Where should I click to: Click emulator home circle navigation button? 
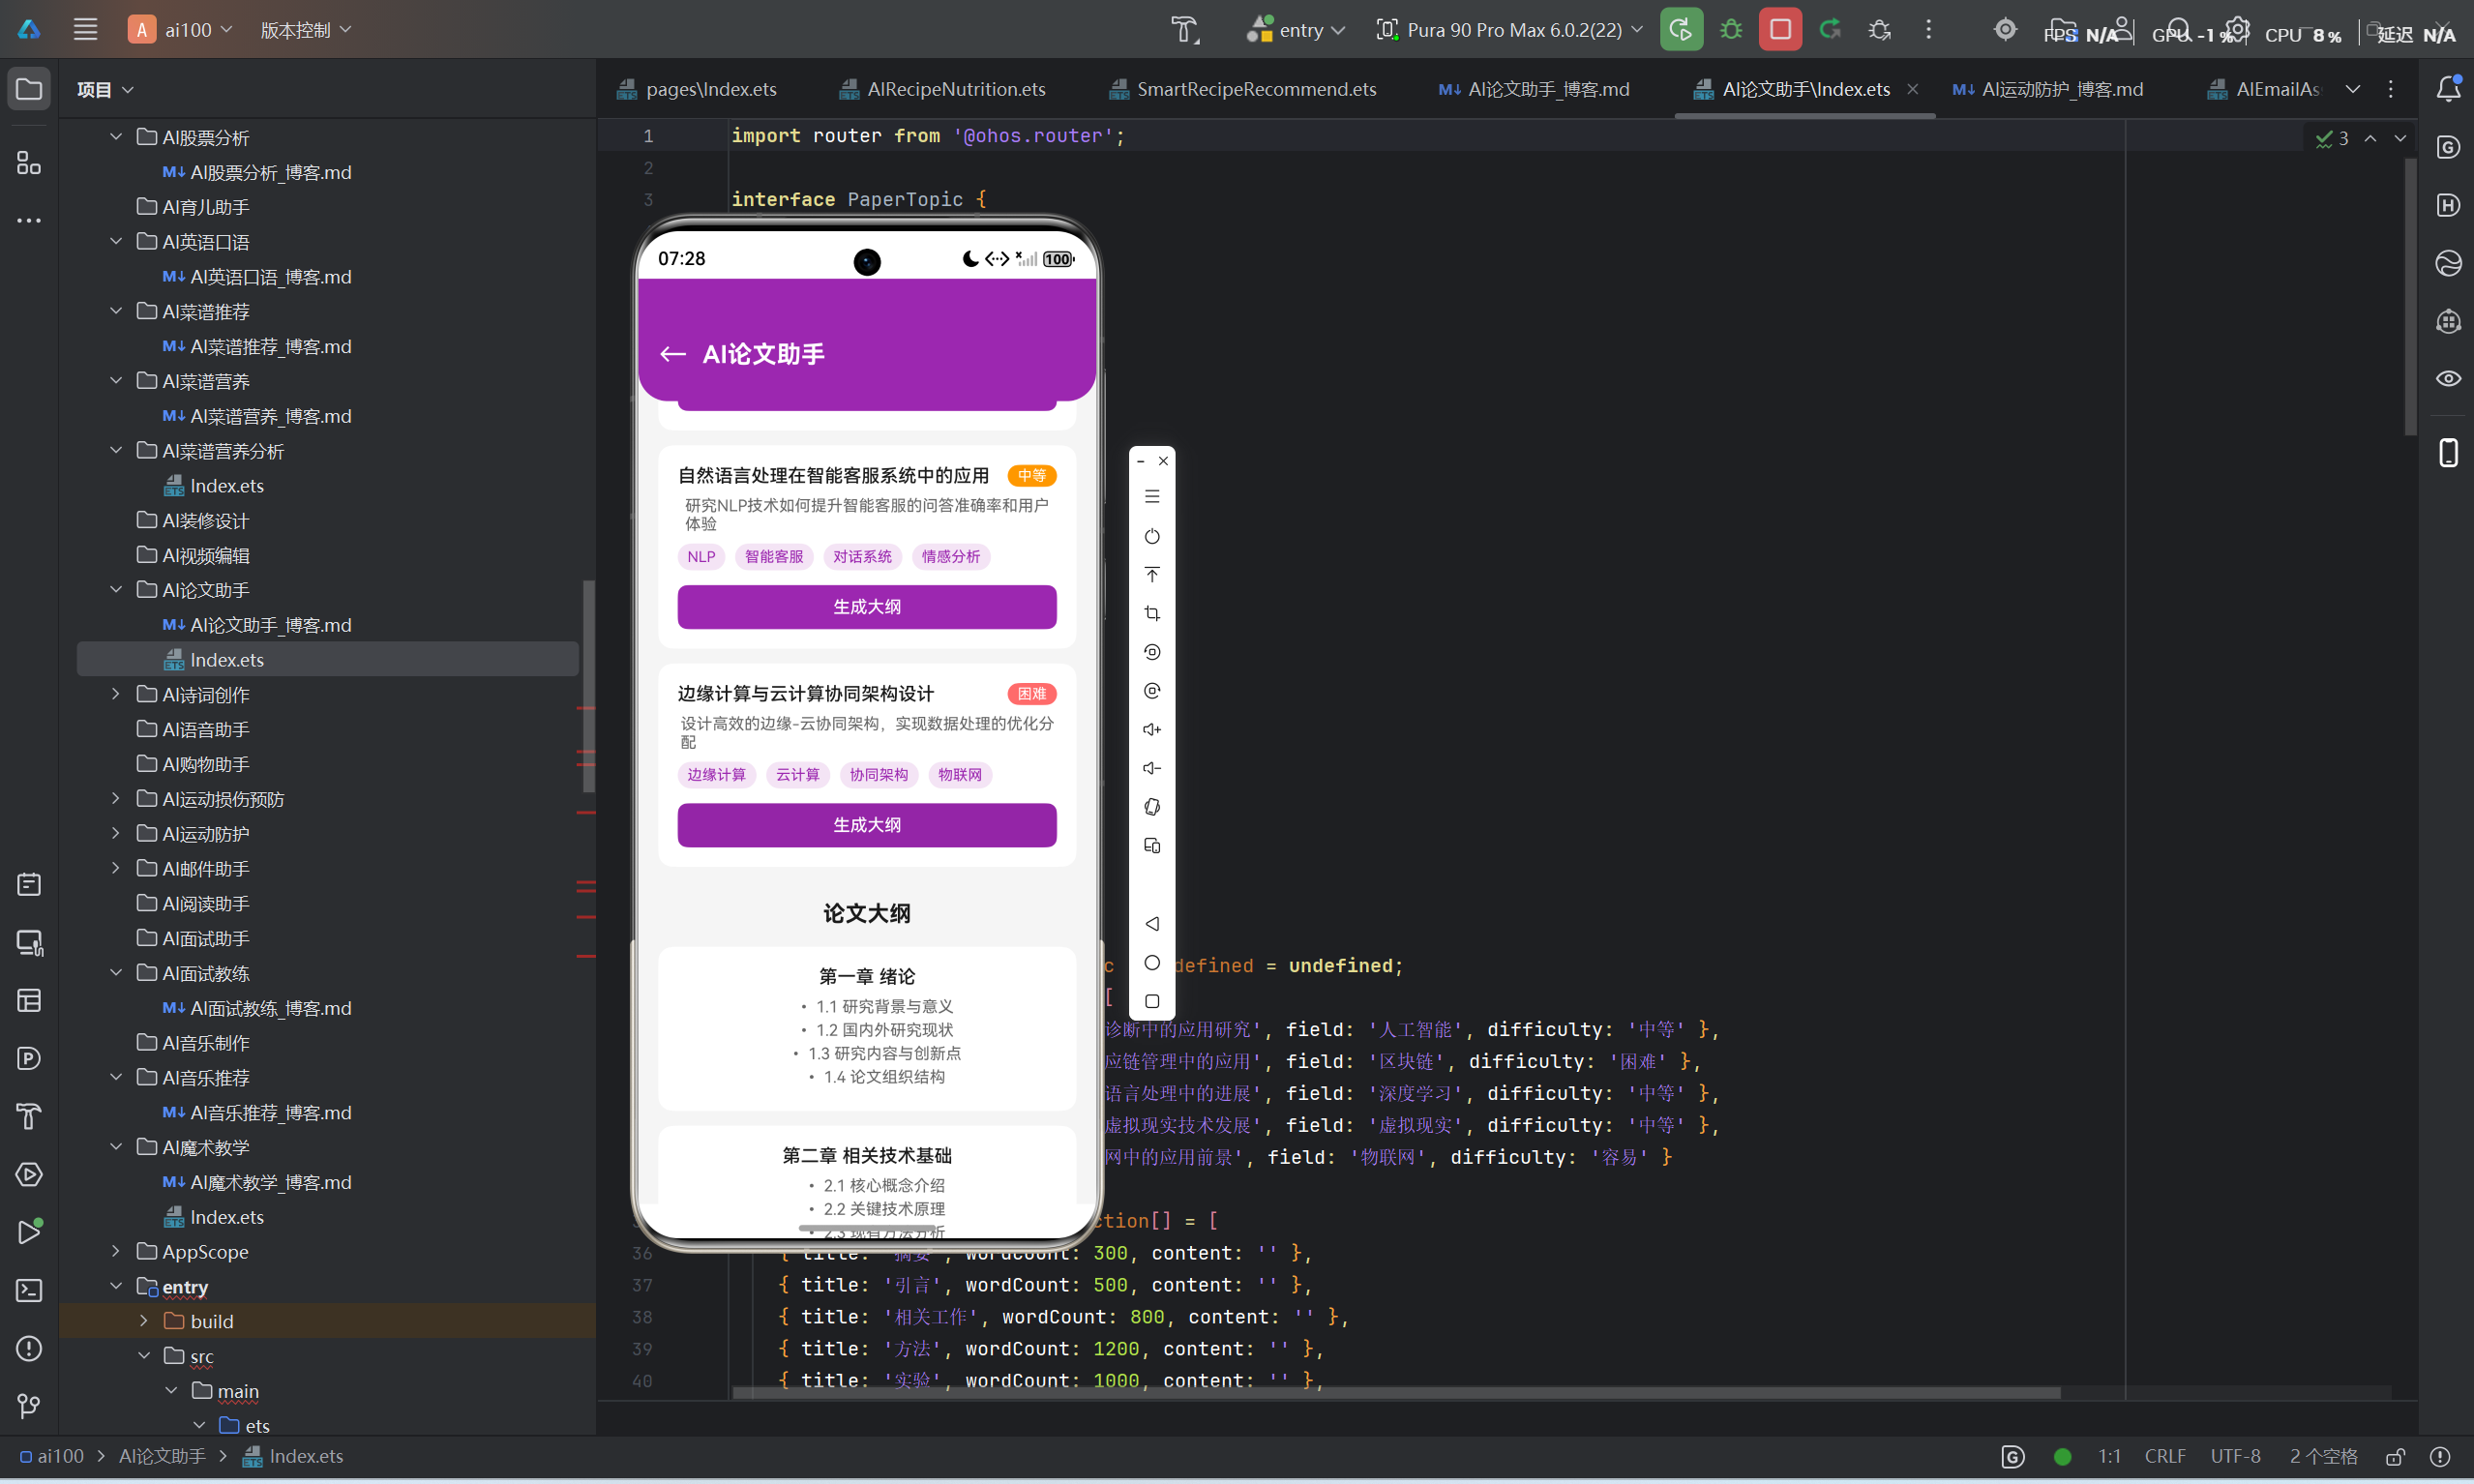(1152, 963)
